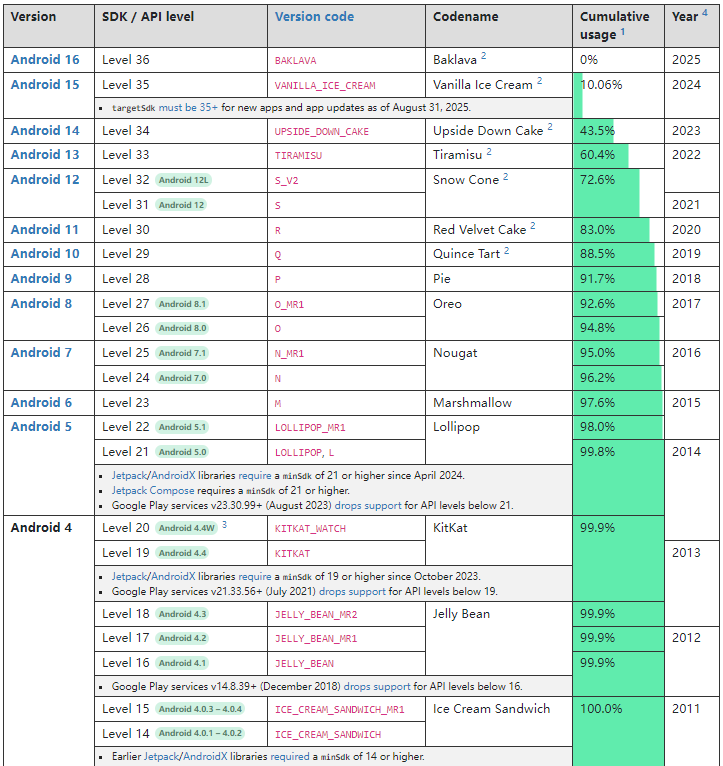Screen dimensions: 723x766
Task: Open footnote 3 beside Android 4.4W badge
Action: 224,525
